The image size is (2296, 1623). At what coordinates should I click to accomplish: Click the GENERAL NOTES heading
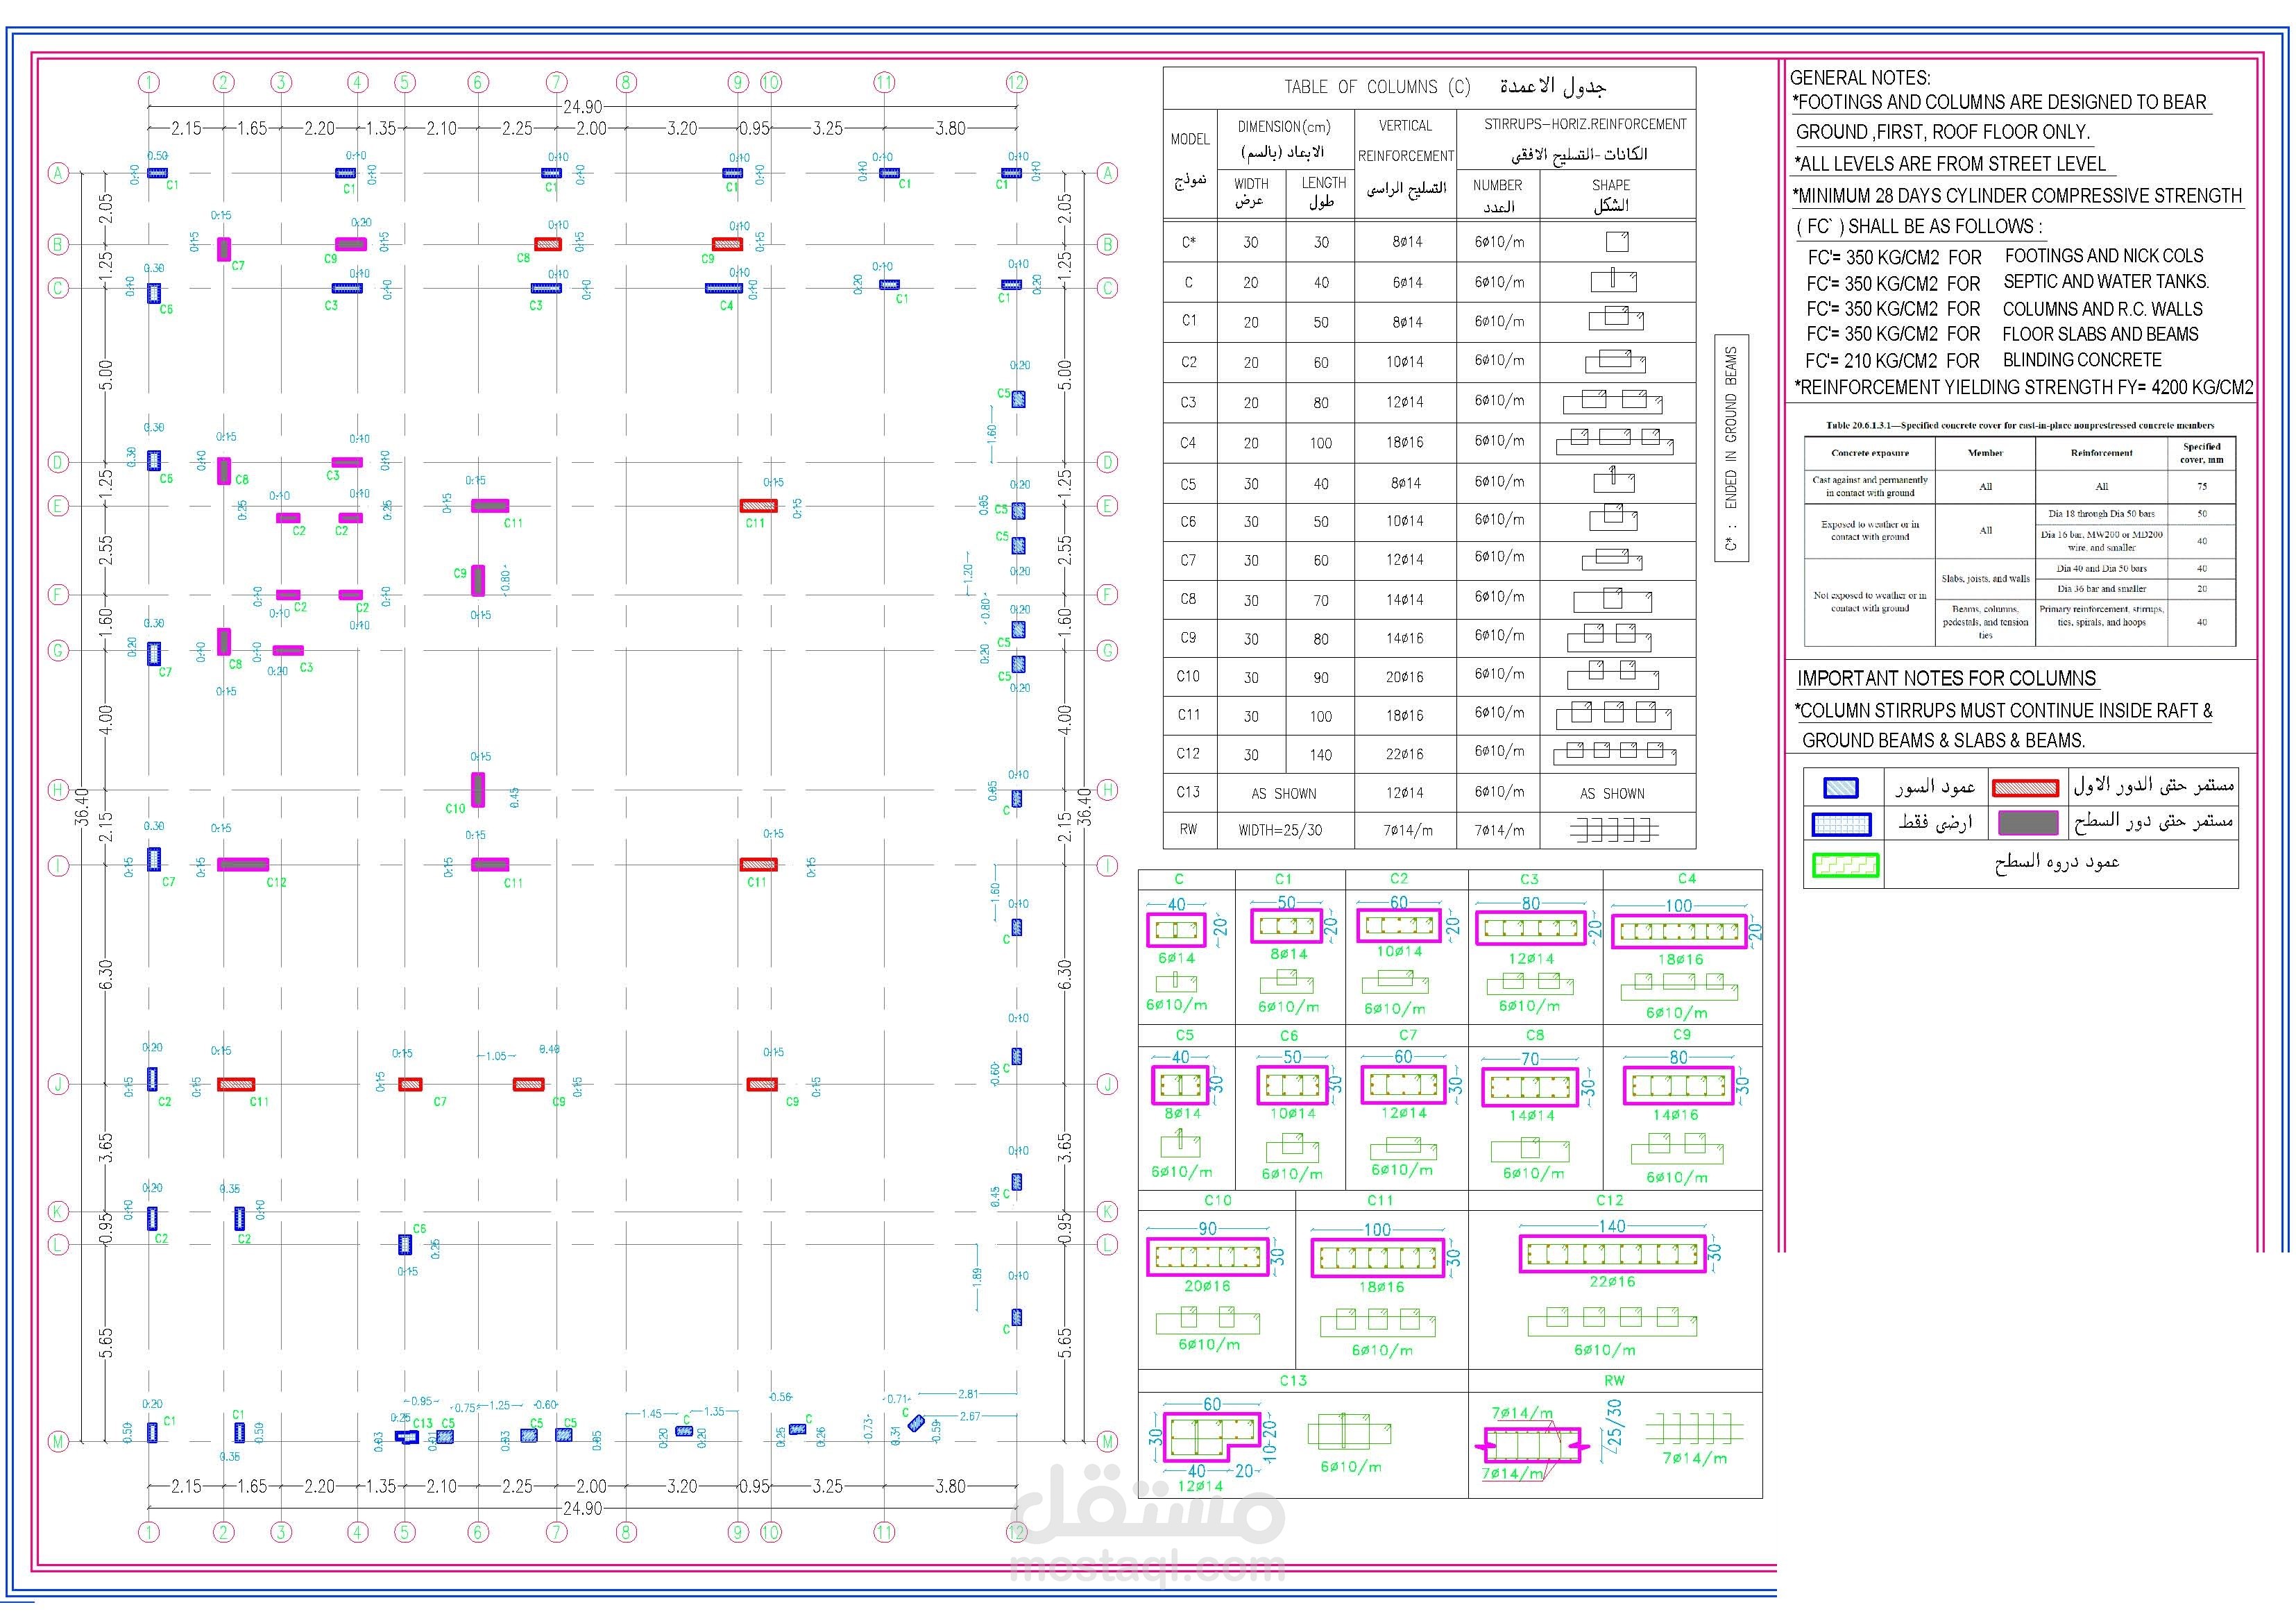pos(1860,77)
